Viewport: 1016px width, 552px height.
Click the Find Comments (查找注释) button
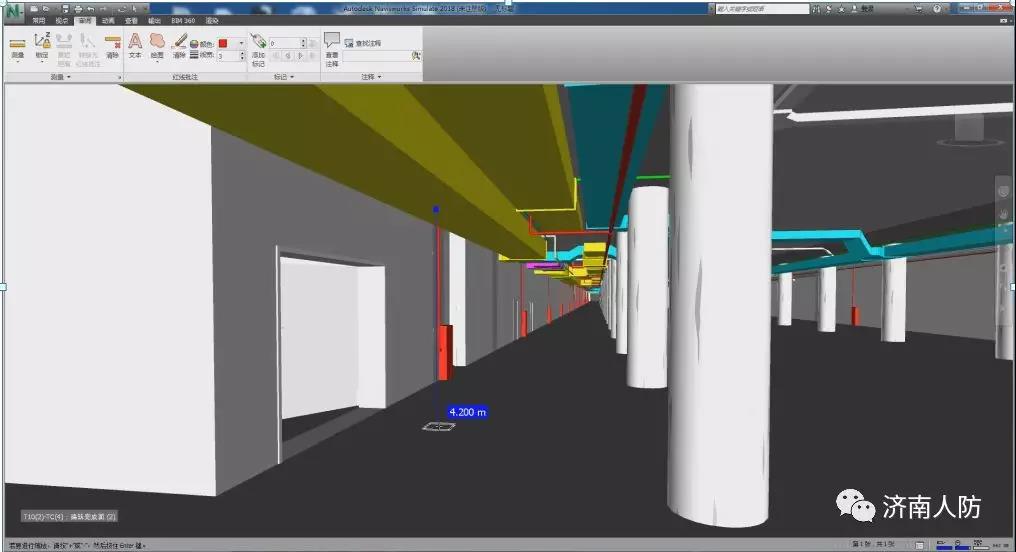tap(362, 43)
